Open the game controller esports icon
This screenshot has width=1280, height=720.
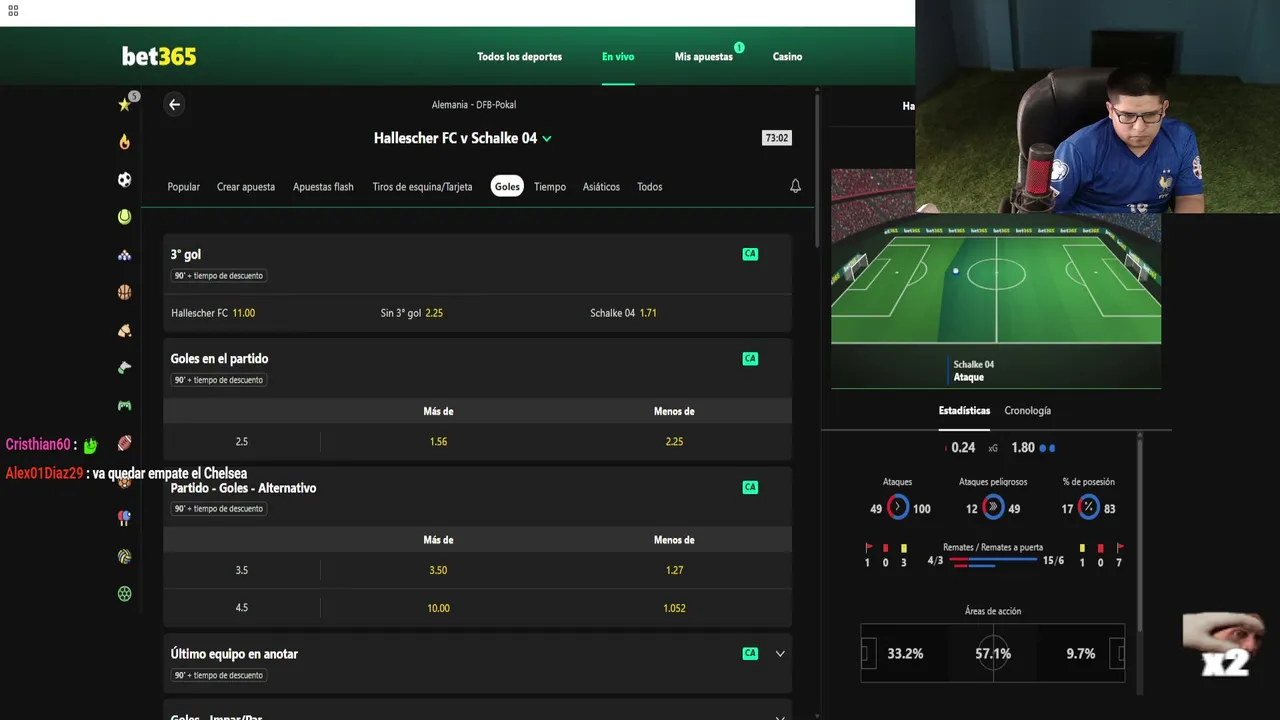124,406
